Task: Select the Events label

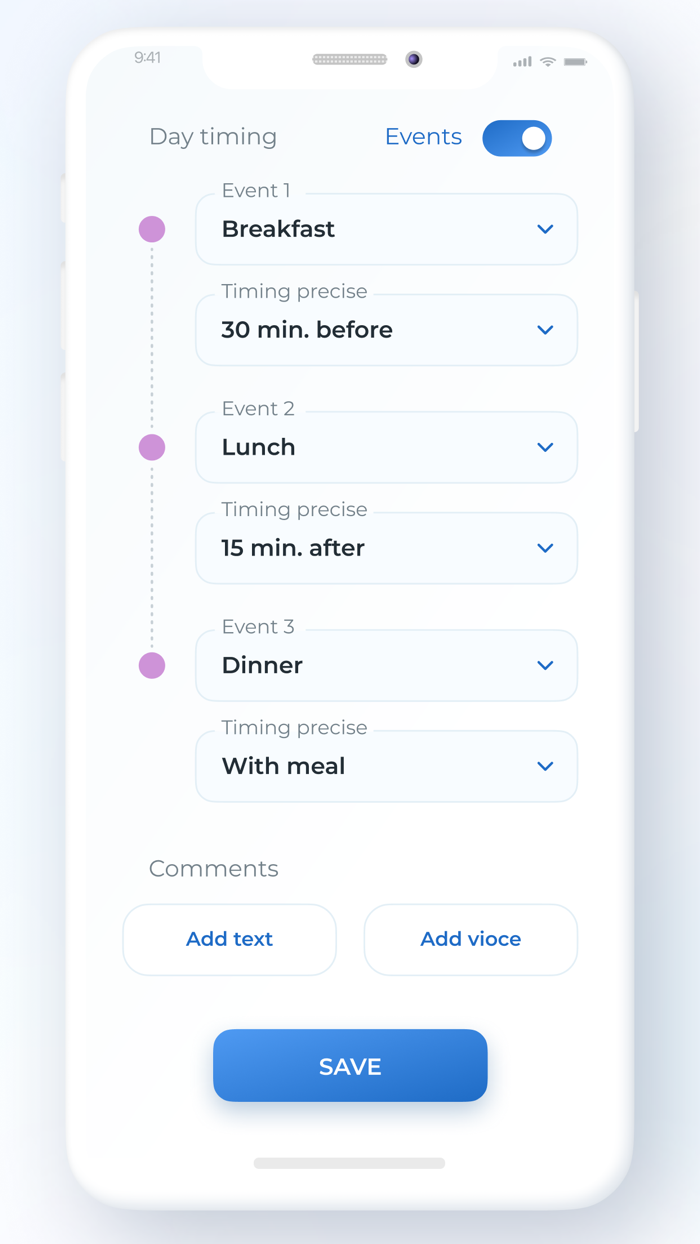Action: [423, 137]
